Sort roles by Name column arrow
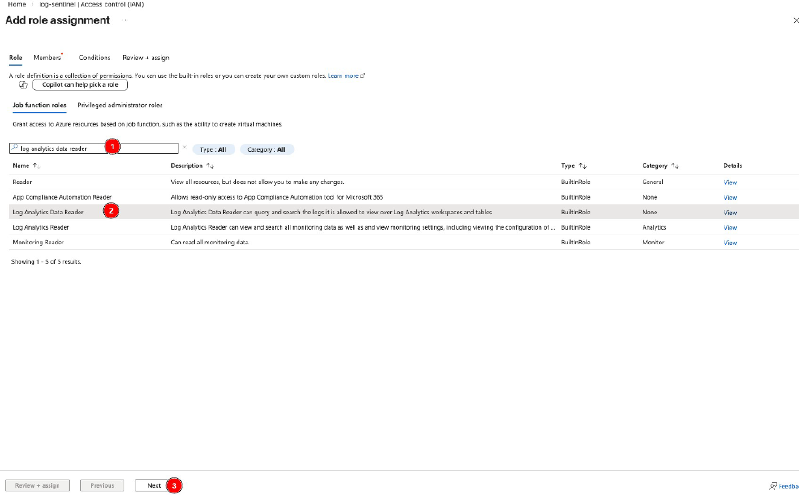 (x=36, y=165)
